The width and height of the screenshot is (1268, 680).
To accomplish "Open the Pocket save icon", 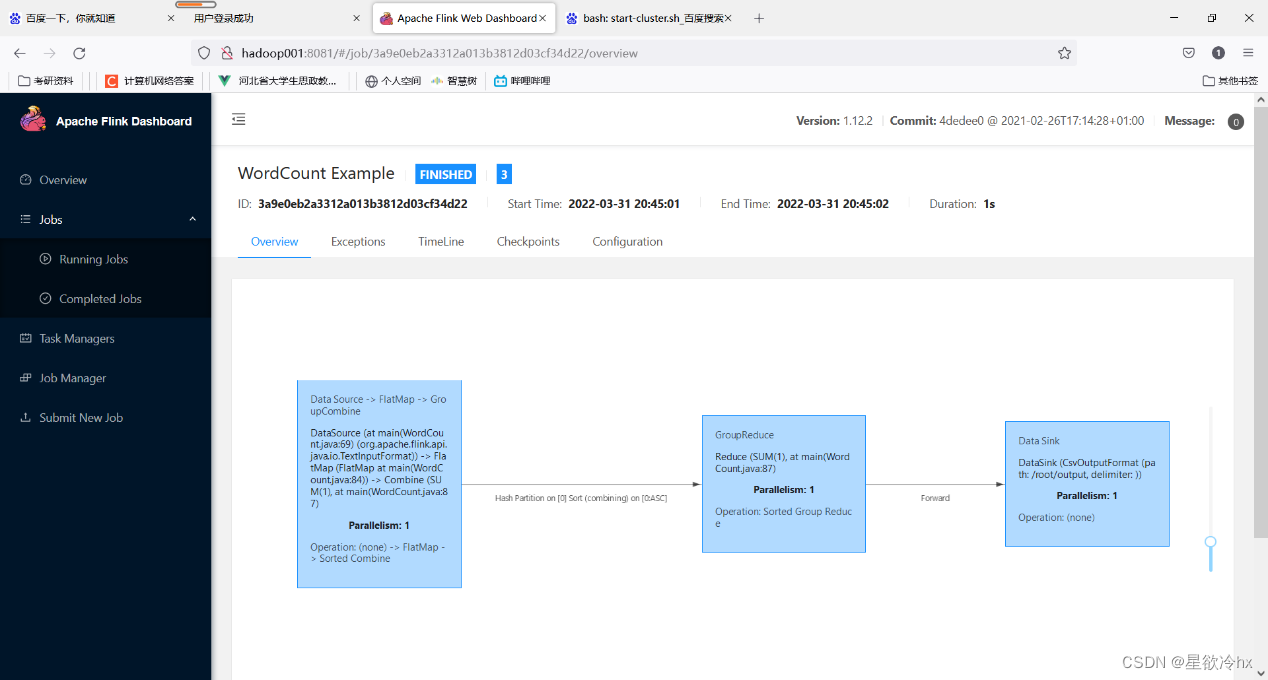I will point(1189,53).
